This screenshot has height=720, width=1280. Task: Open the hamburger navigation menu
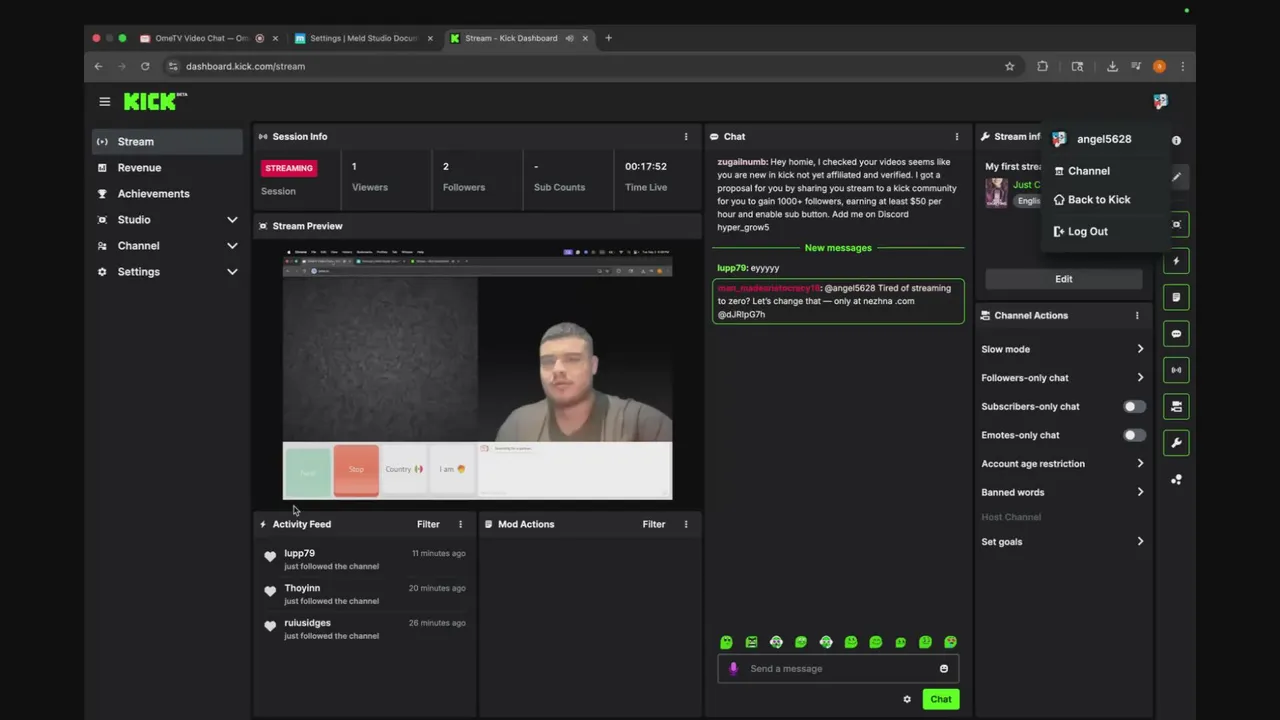coord(104,101)
